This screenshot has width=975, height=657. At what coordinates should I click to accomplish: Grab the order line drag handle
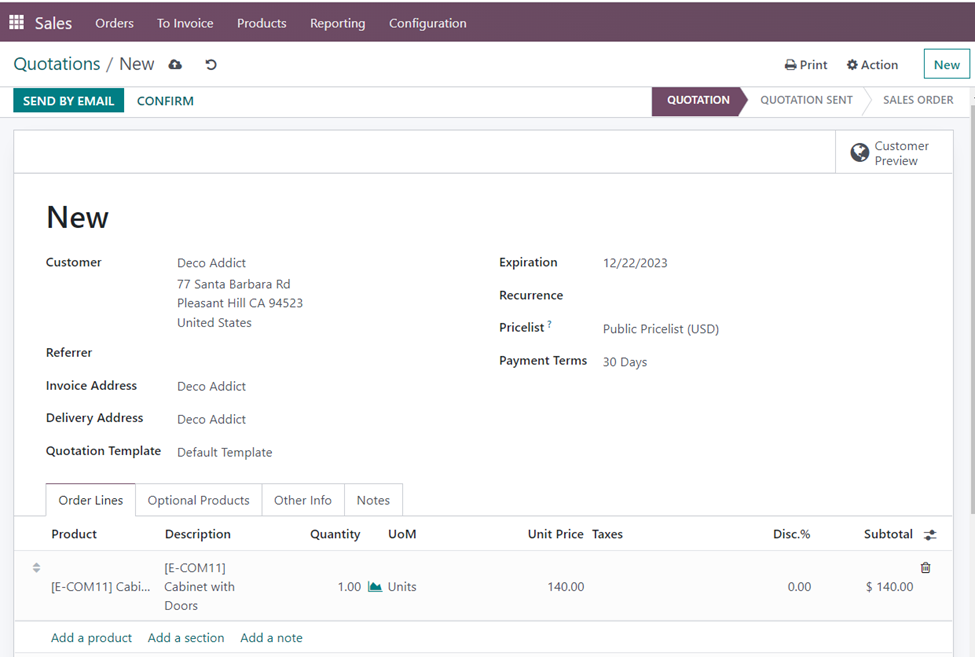(x=36, y=568)
